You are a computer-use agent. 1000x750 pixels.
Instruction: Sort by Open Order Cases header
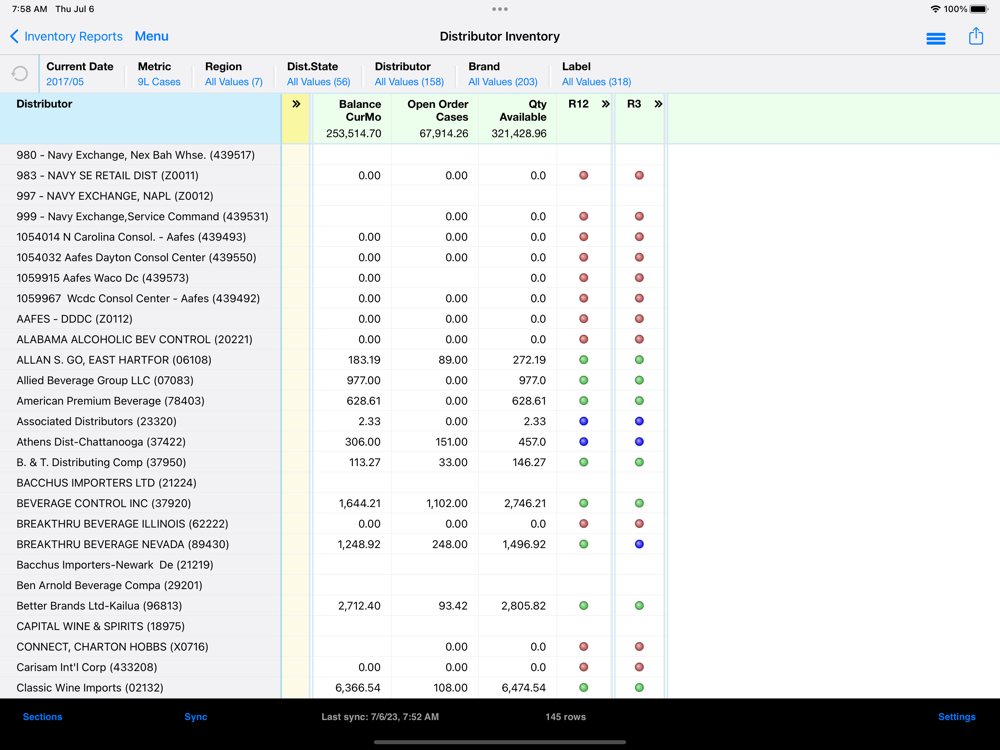pos(438,110)
